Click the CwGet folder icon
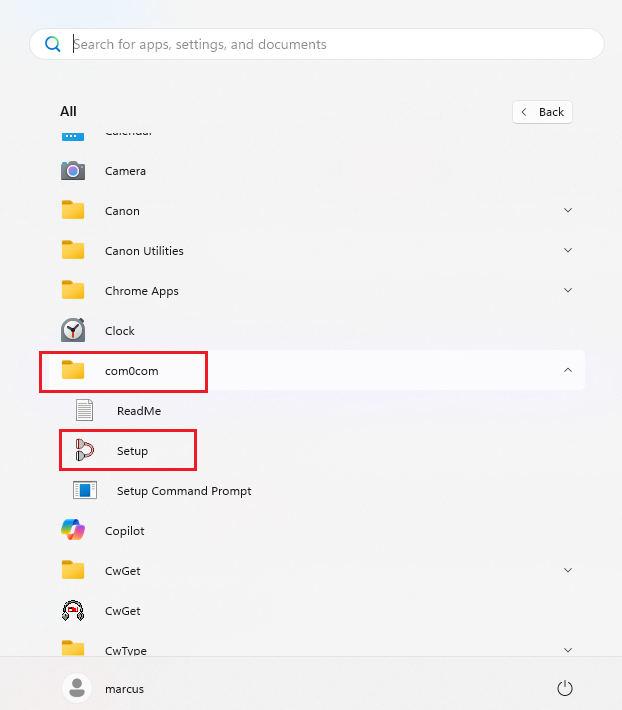This screenshot has height=710, width=622. (73, 570)
